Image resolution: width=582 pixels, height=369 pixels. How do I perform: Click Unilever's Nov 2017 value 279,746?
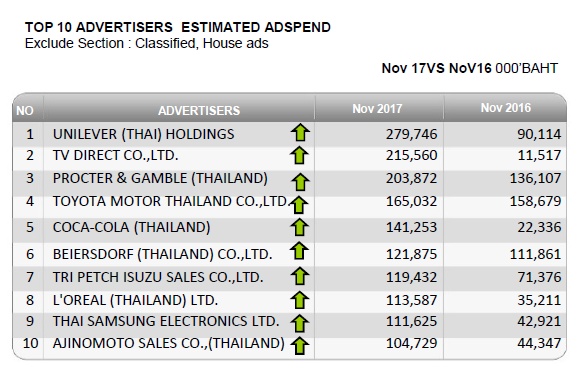coord(412,134)
